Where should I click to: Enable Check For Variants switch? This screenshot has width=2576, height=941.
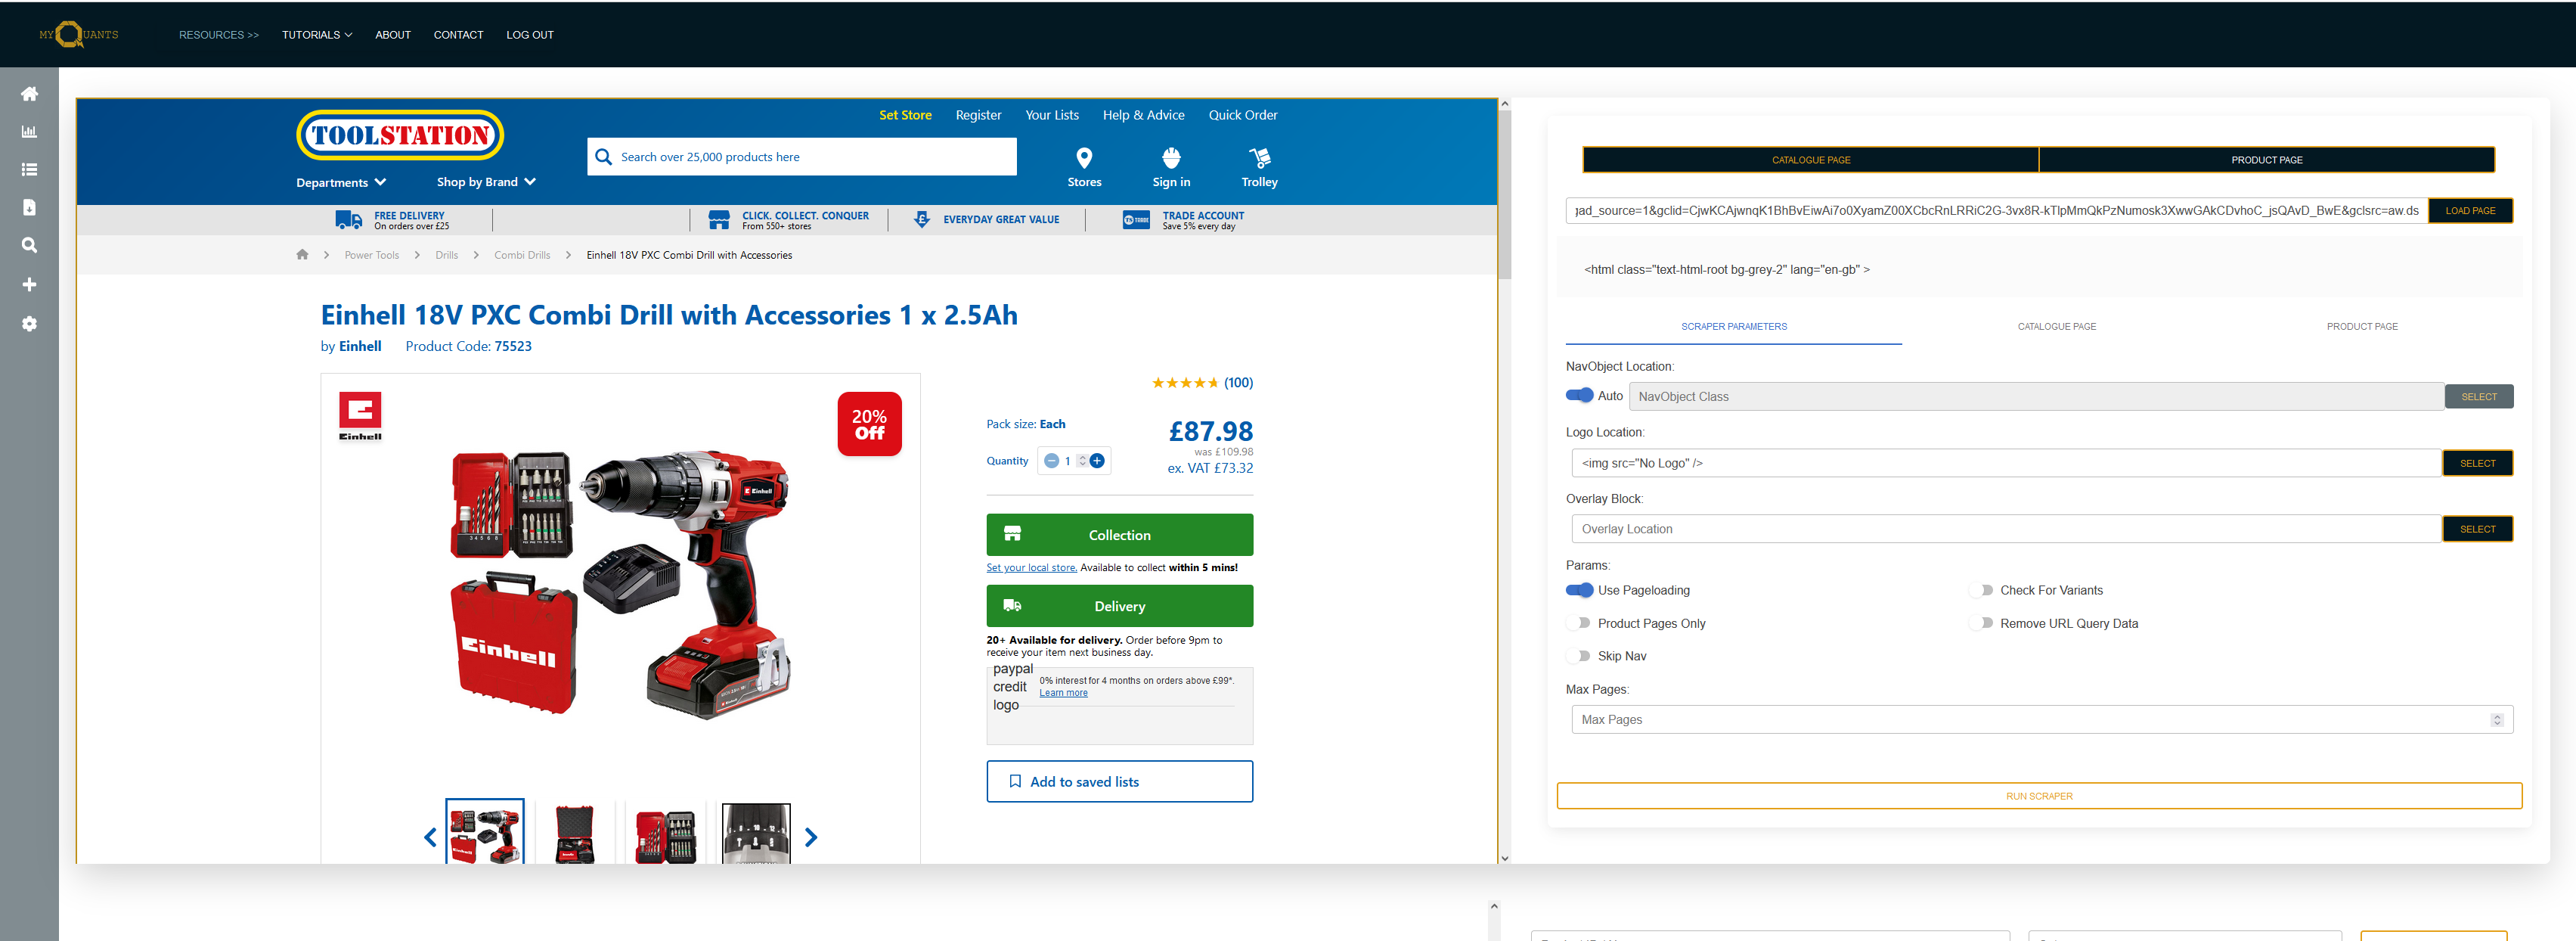(x=1981, y=590)
